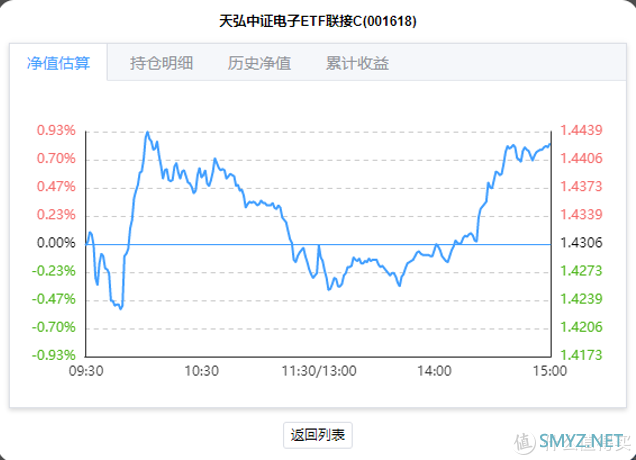Click the 15:00 time label
Image resolution: width=636 pixels, height=460 pixels.
pos(550,371)
